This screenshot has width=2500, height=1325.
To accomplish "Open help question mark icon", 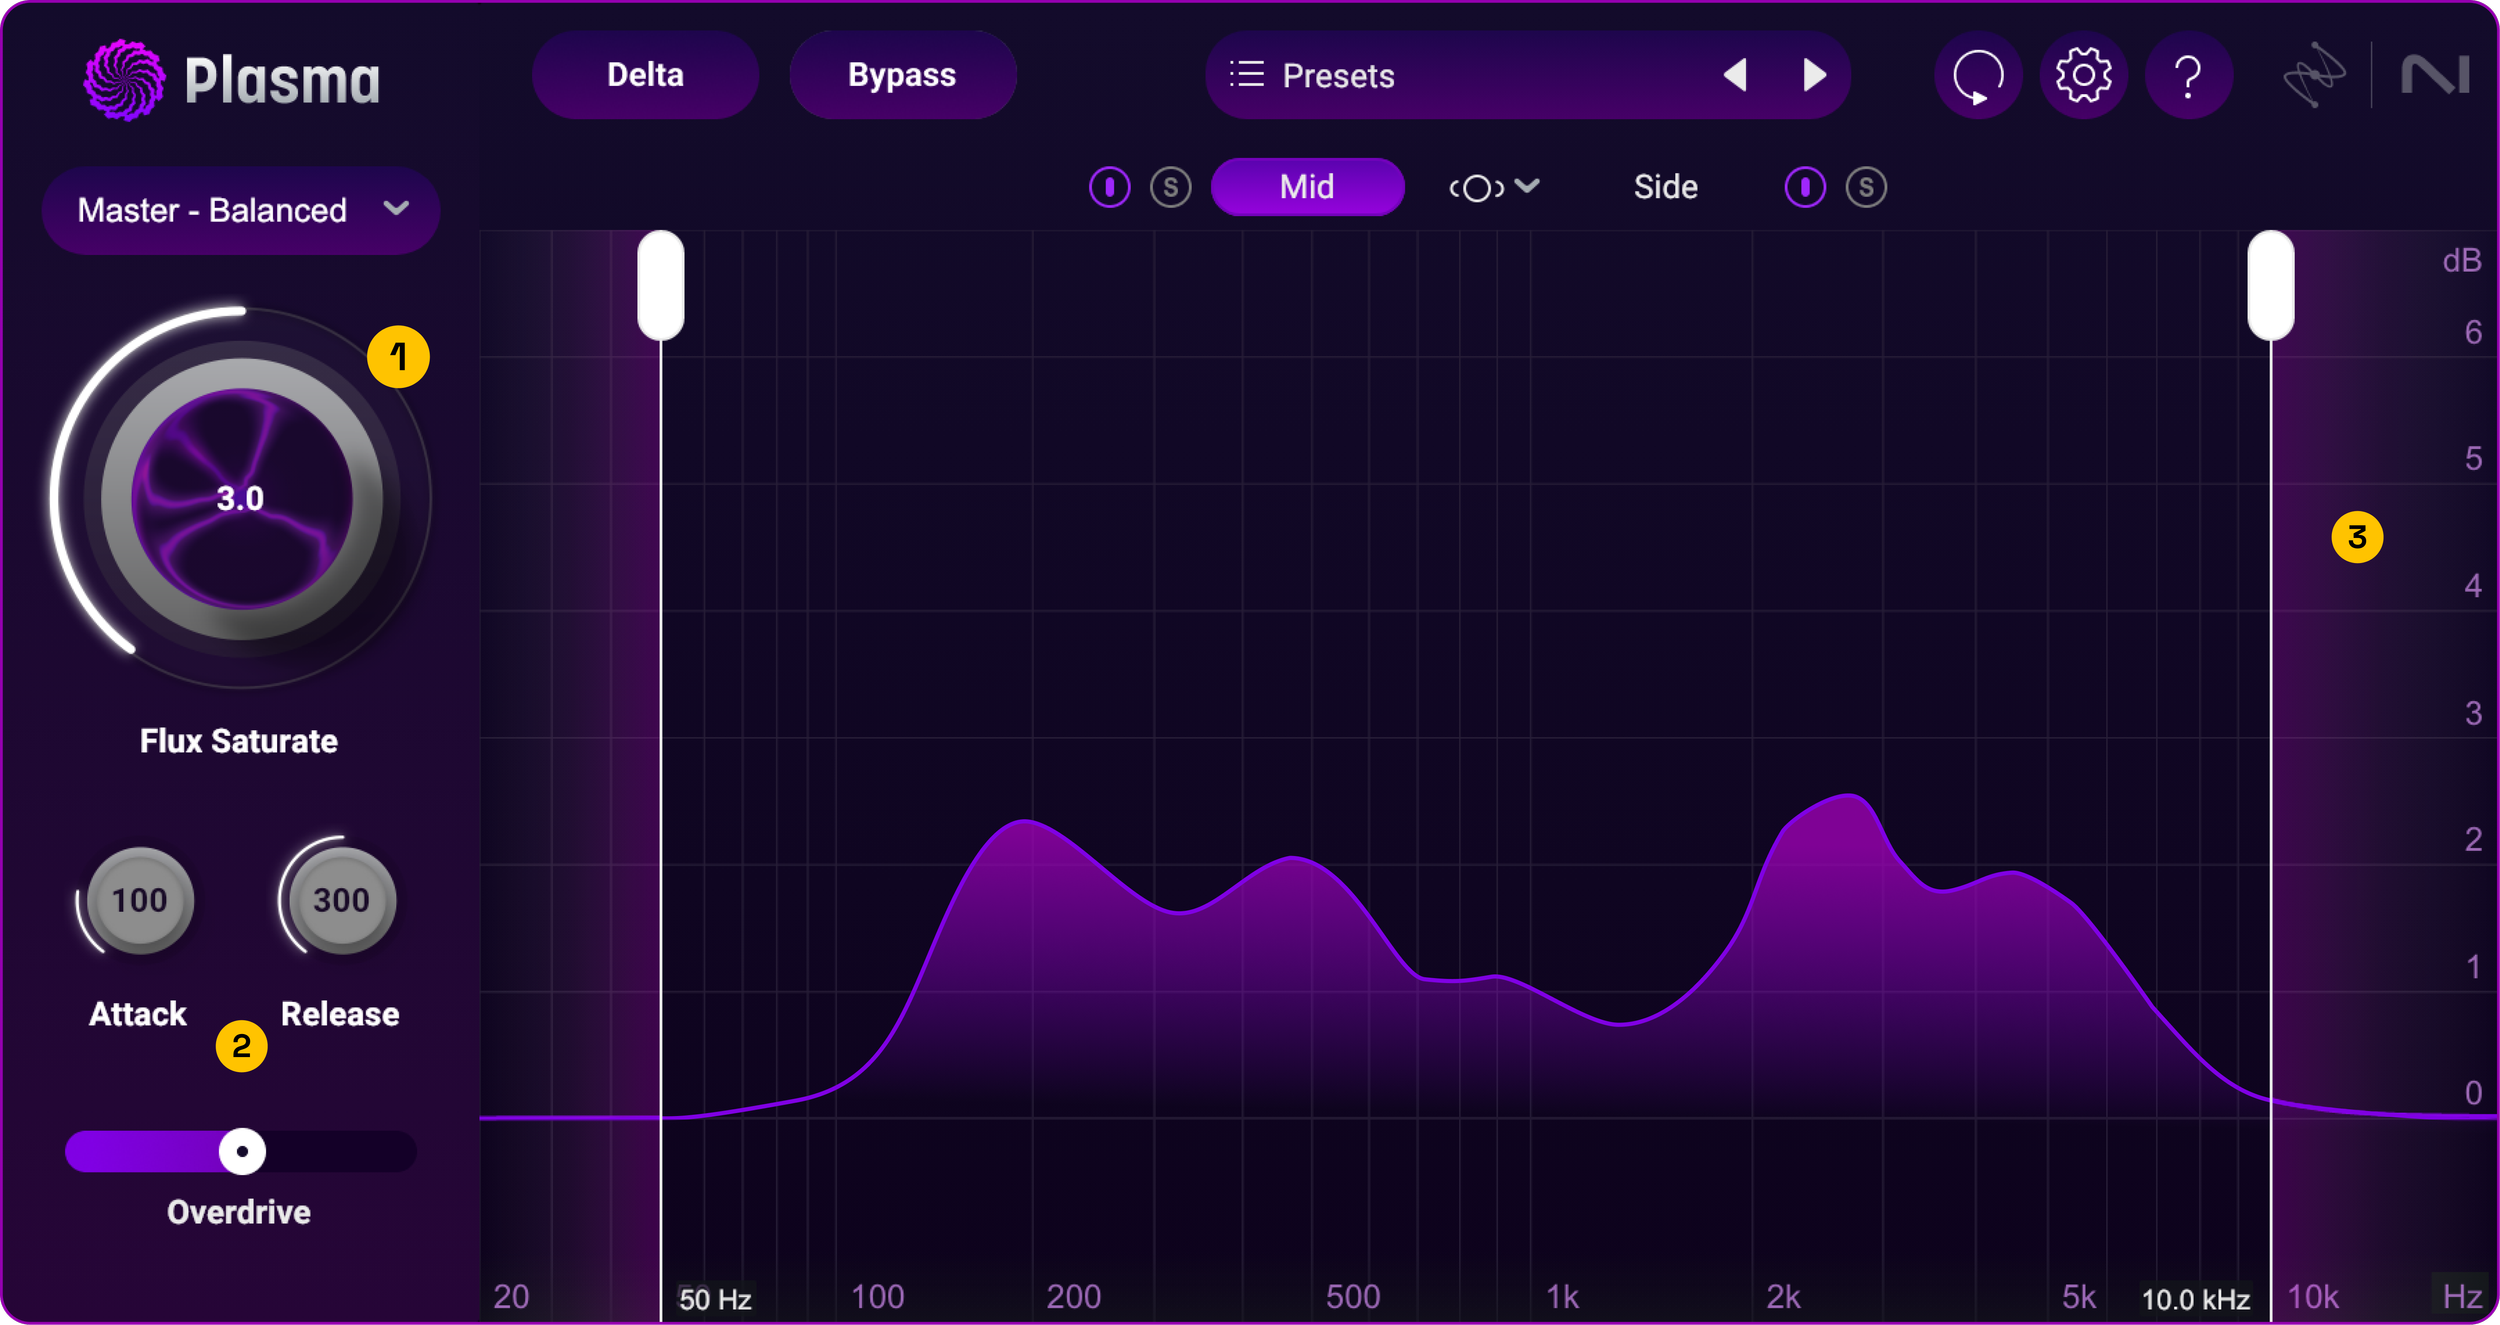I will pyautogui.click(x=2188, y=76).
